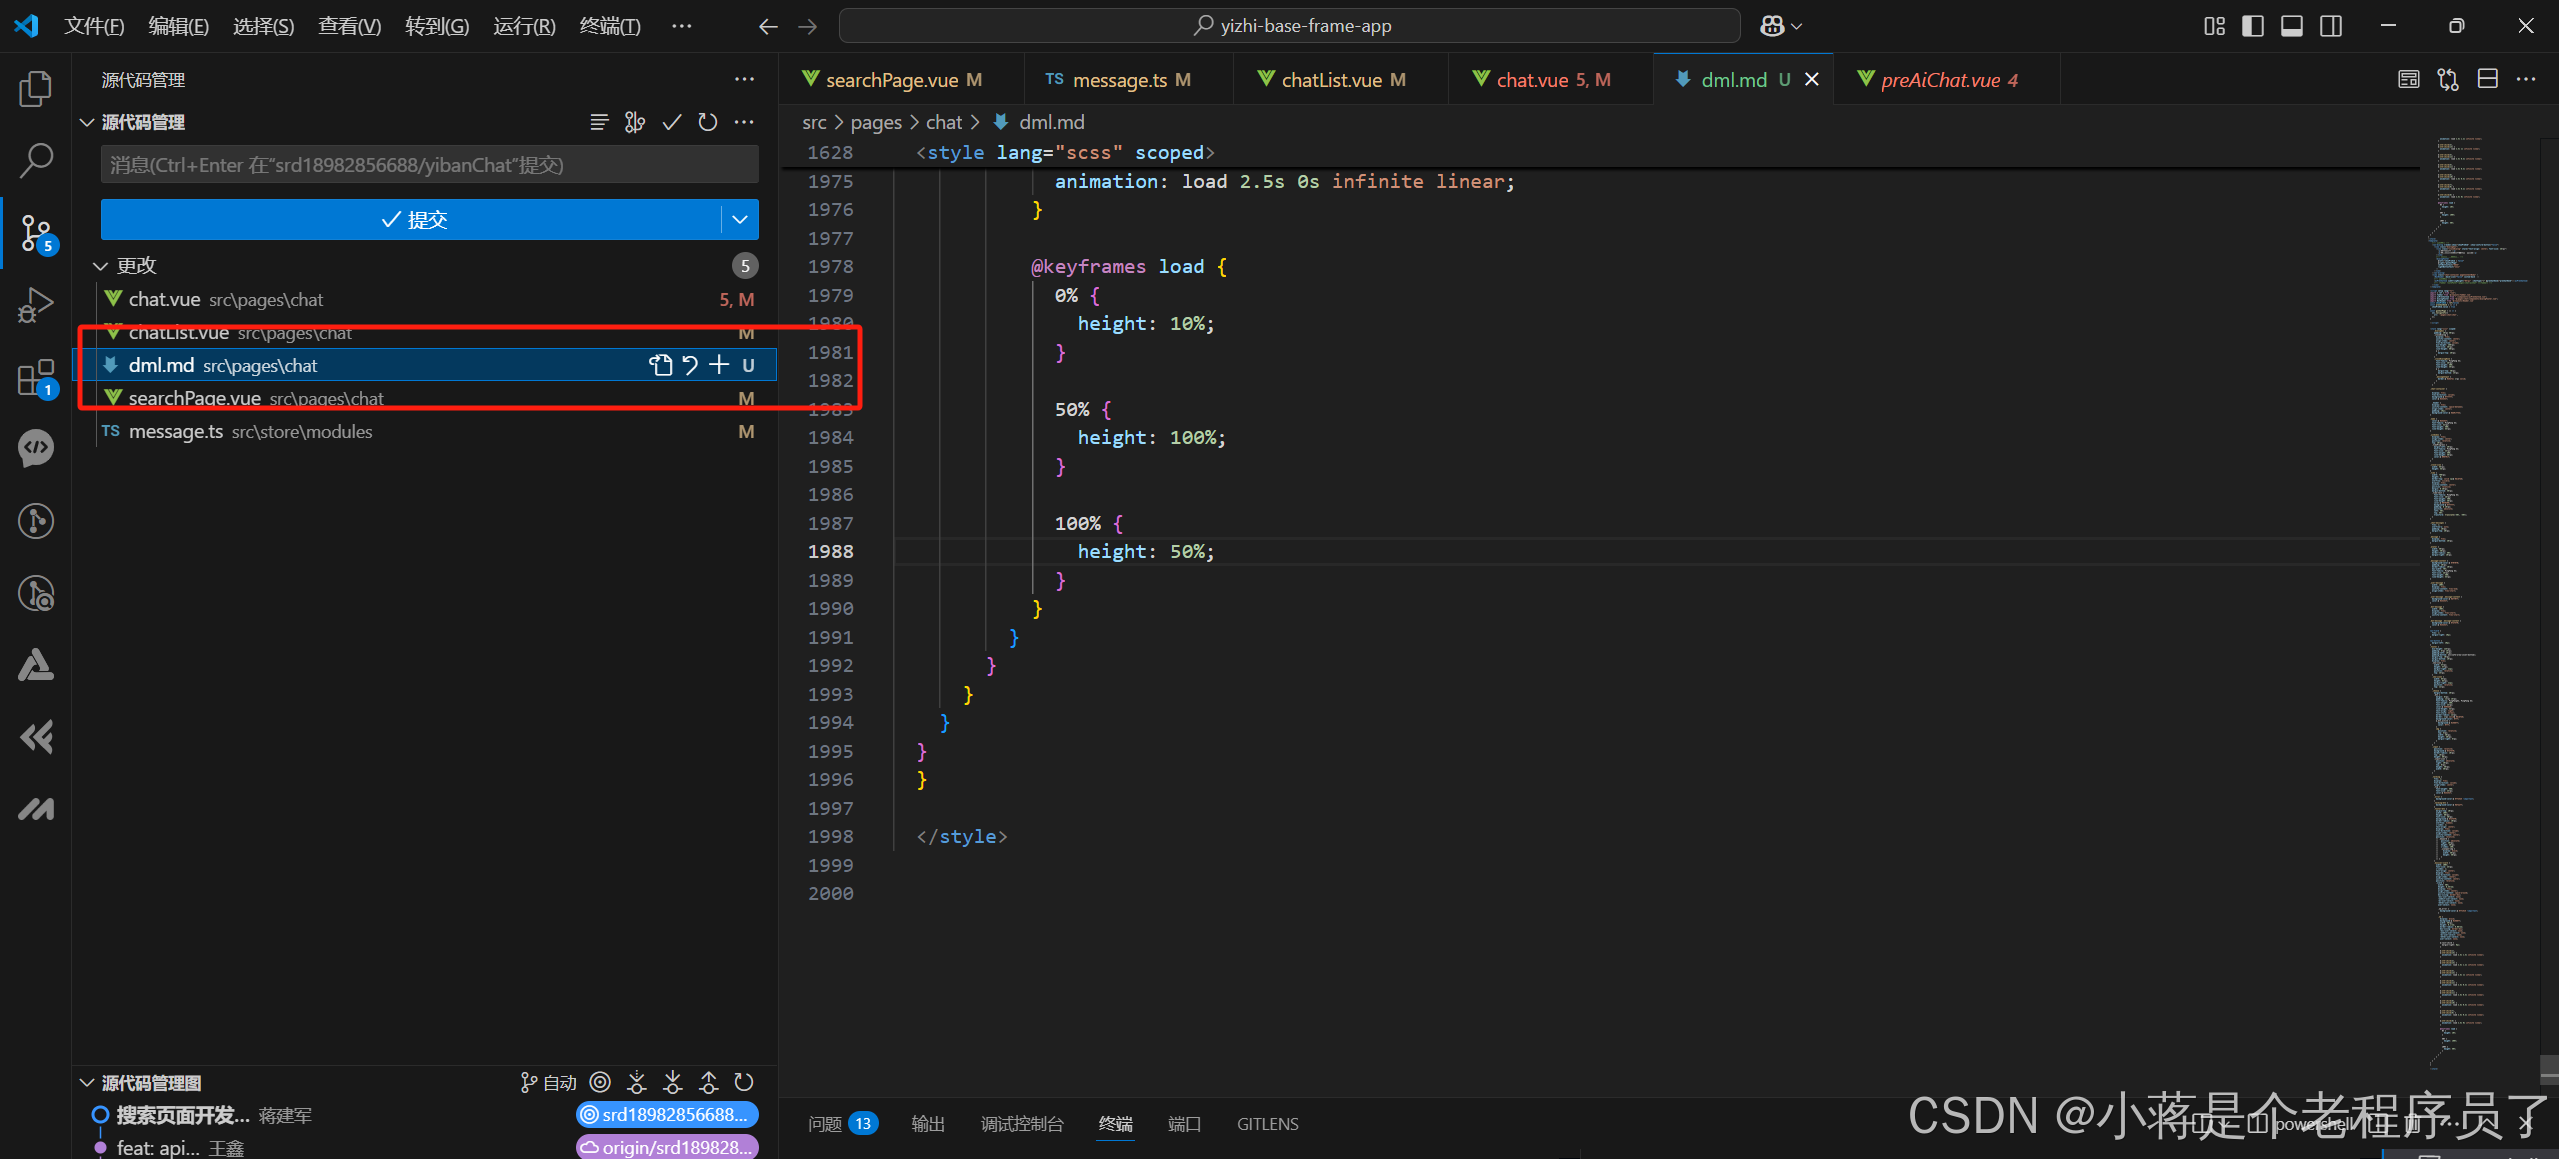Refresh the source control panel
The width and height of the screenshot is (2559, 1159).
(708, 122)
